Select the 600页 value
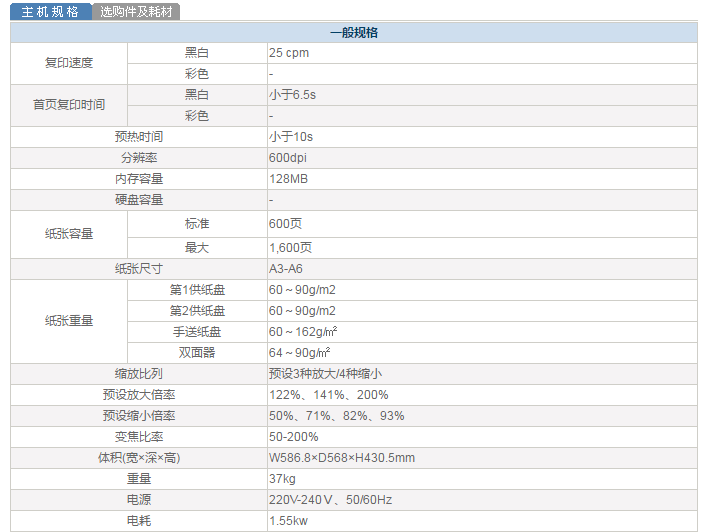Image resolution: width=710 pixels, height=532 pixels. pos(285,224)
